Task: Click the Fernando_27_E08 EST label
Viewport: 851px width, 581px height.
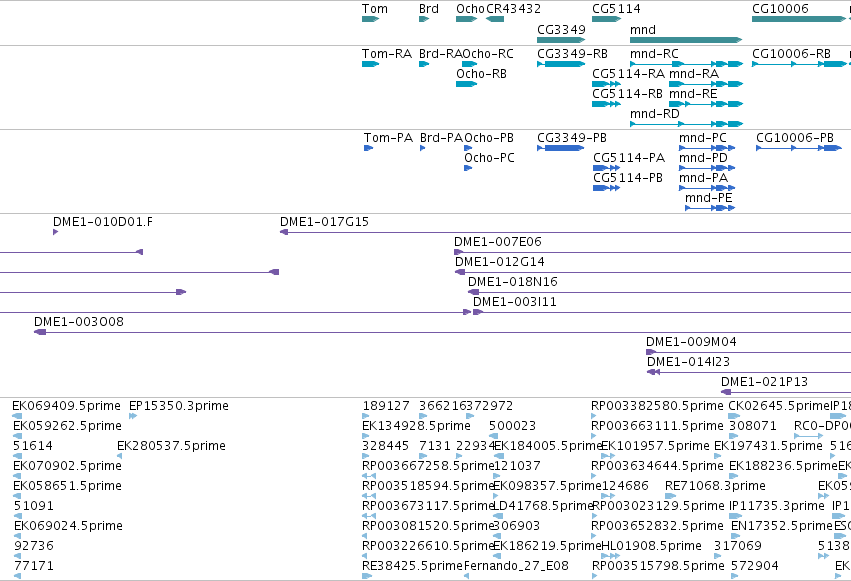Action: click(516, 566)
